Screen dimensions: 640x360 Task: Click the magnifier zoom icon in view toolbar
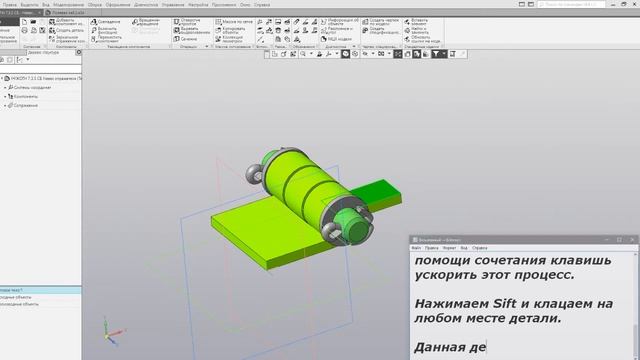click(x=303, y=54)
